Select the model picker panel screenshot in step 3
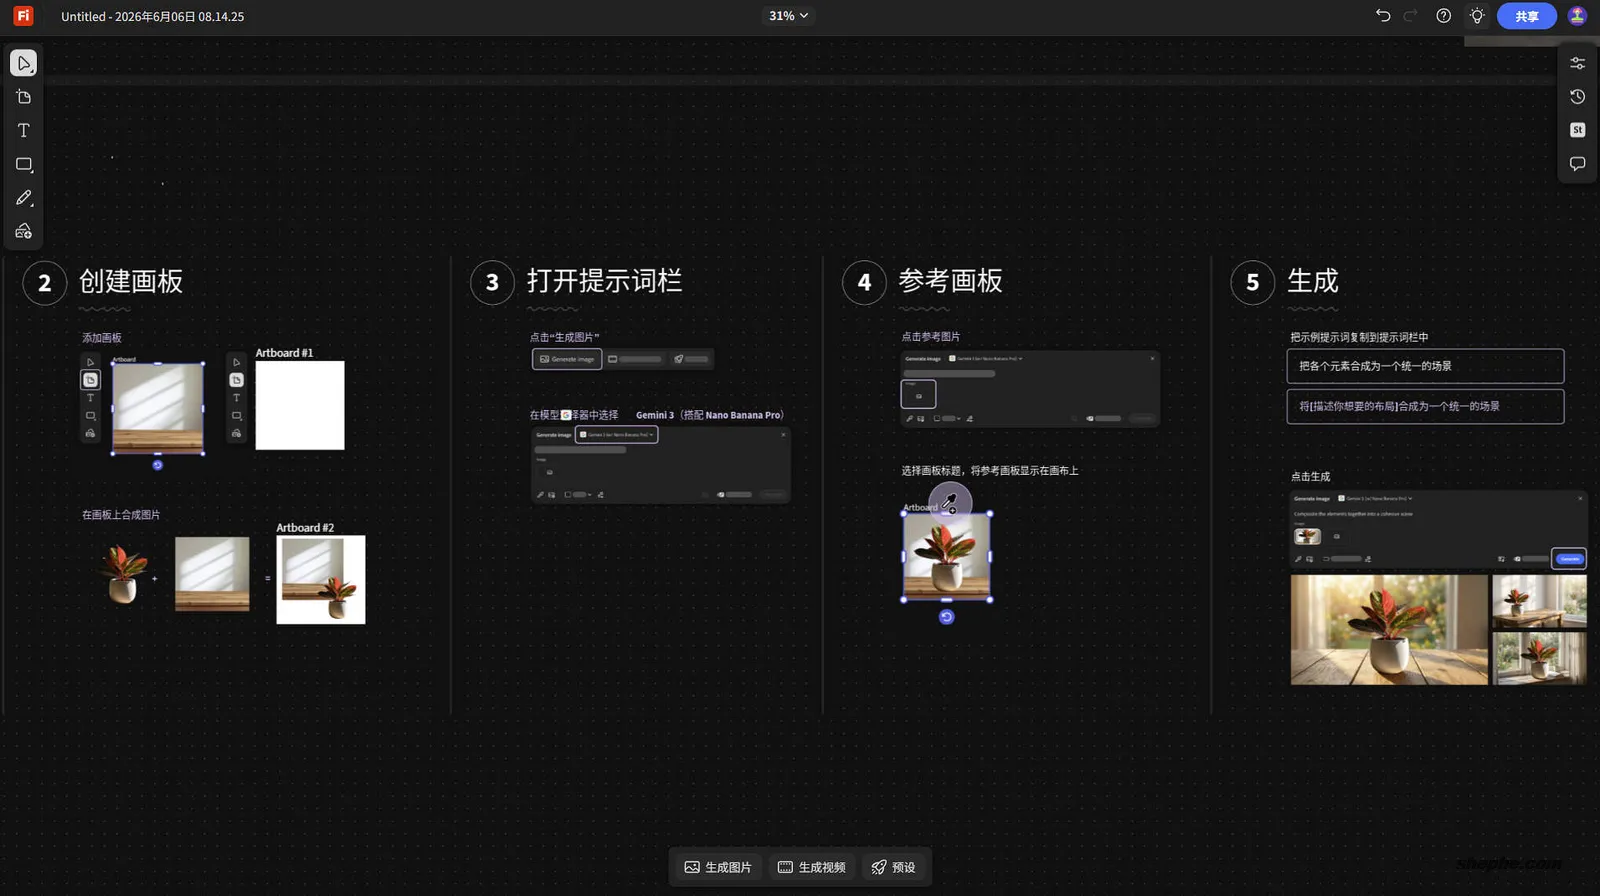The height and width of the screenshot is (896, 1600). coord(661,464)
